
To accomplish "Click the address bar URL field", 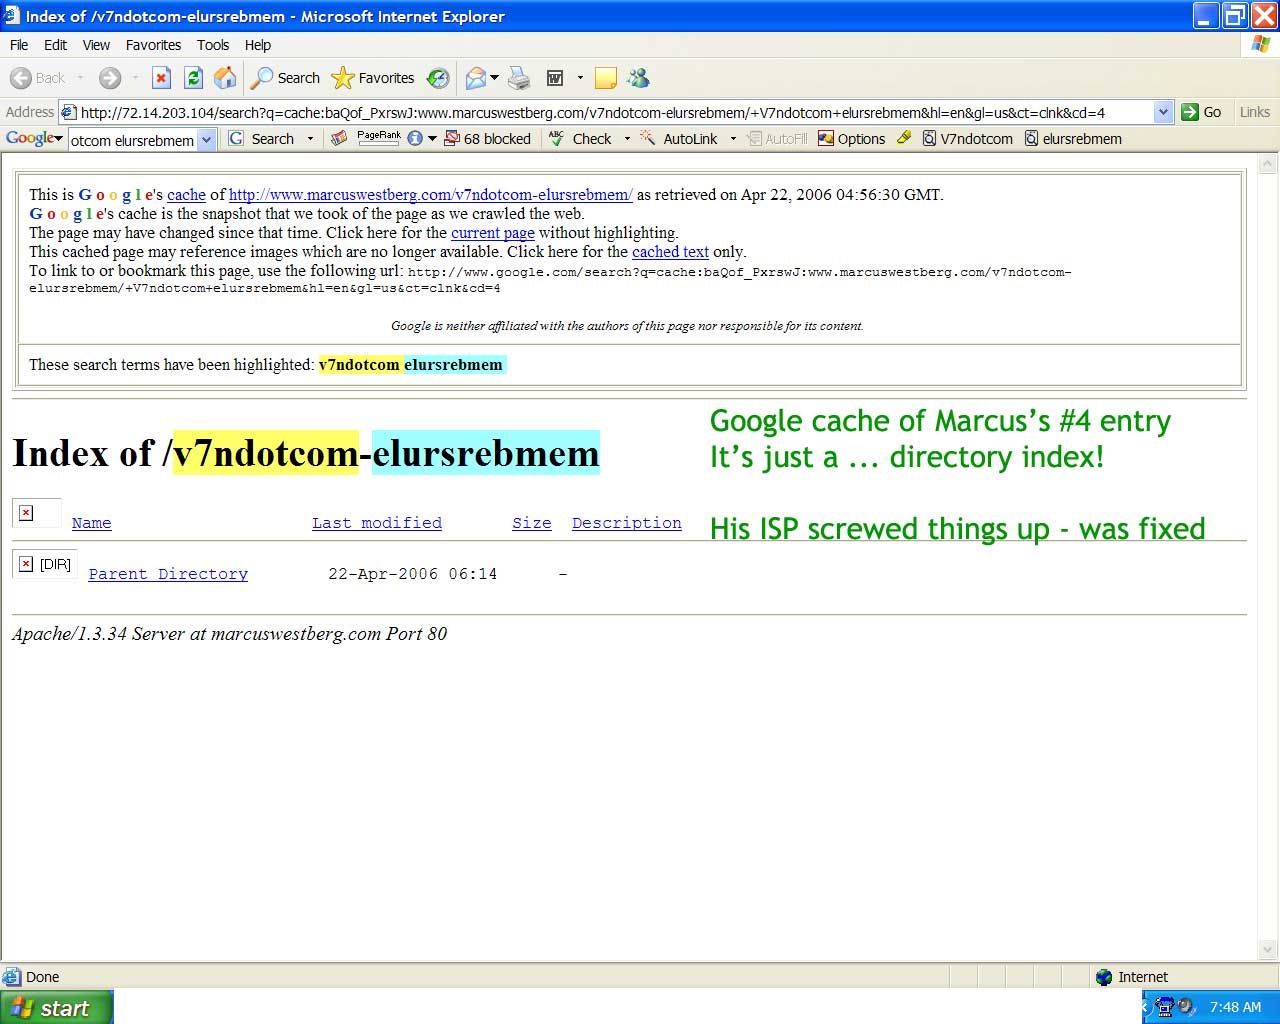I will coord(615,112).
